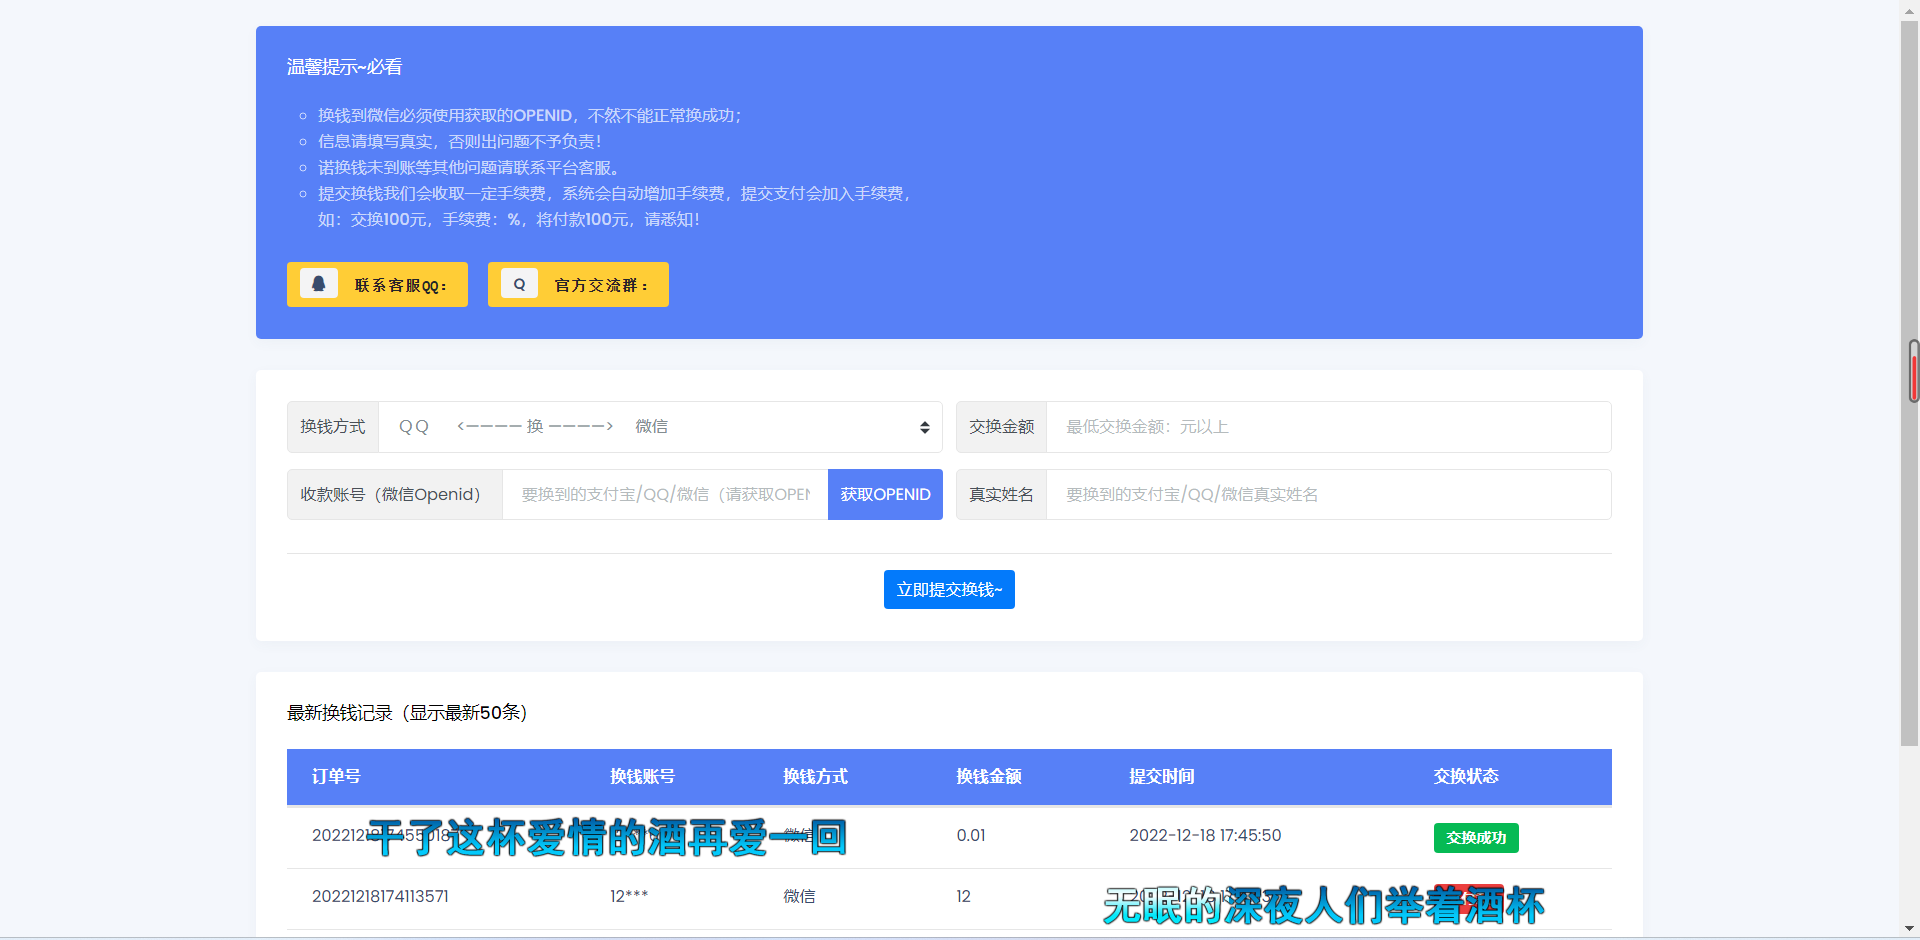Screen dimensions: 1920x940
Task: Select the 订单号 column header
Action: click(x=336, y=777)
